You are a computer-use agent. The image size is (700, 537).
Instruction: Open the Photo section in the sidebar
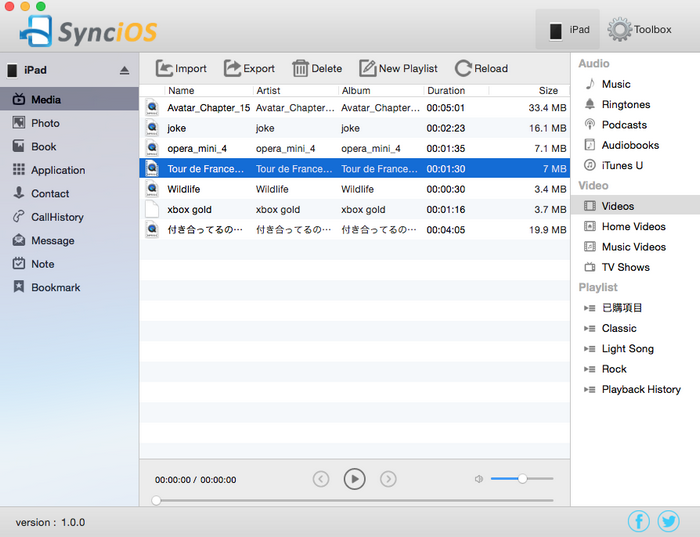click(69, 123)
